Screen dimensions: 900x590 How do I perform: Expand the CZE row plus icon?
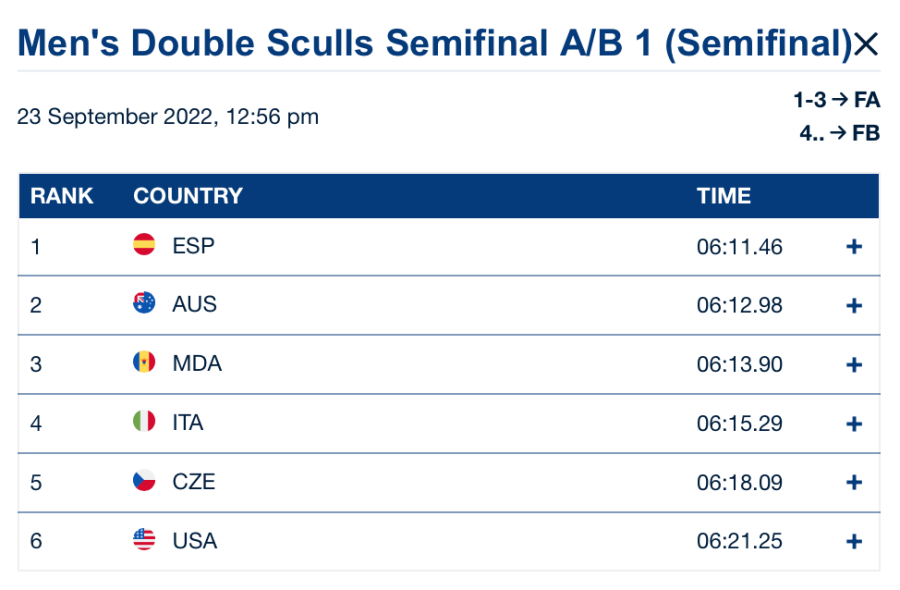point(854,482)
